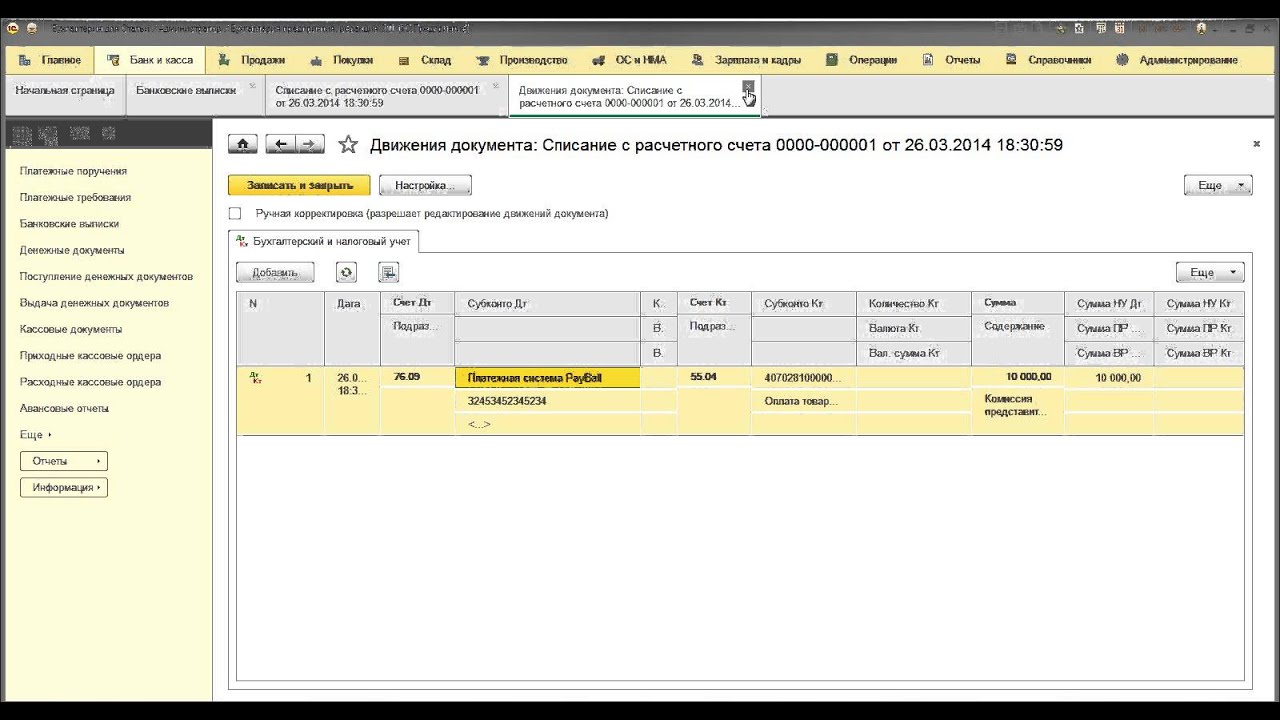Select the Оплата товар... cell
1280x720 pixels.
tap(803, 401)
